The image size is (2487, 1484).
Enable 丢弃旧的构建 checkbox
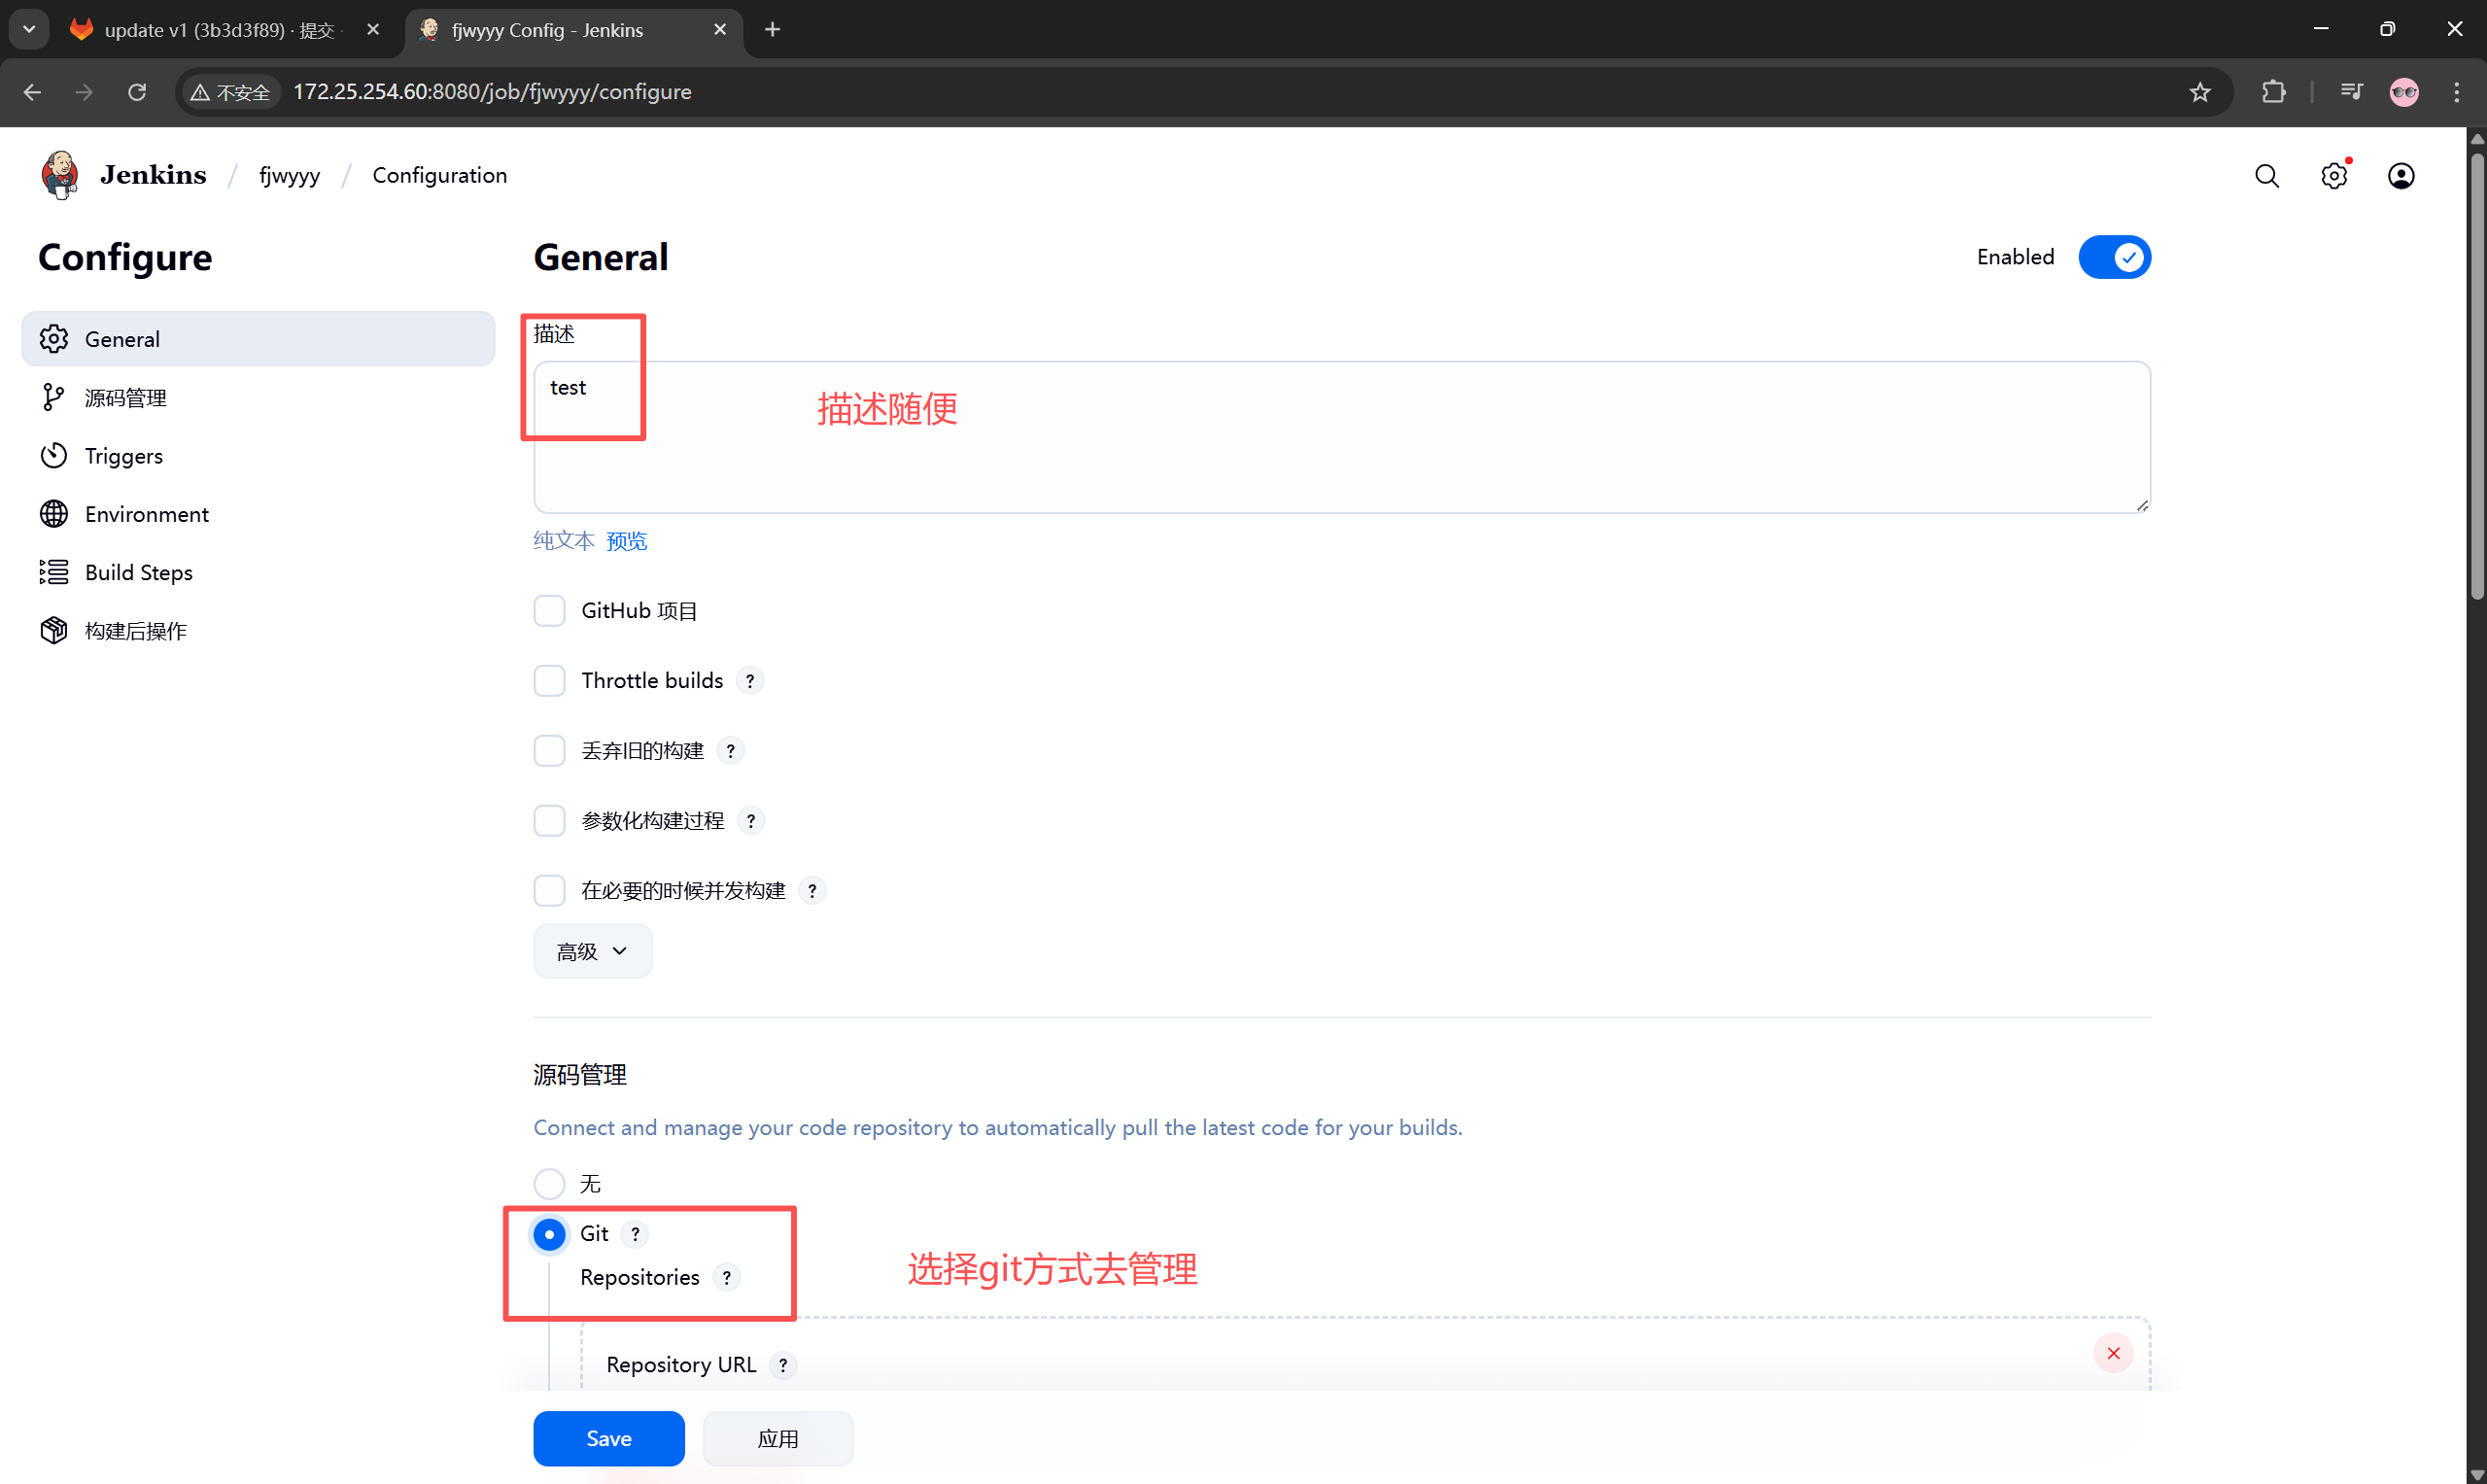tap(549, 751)
